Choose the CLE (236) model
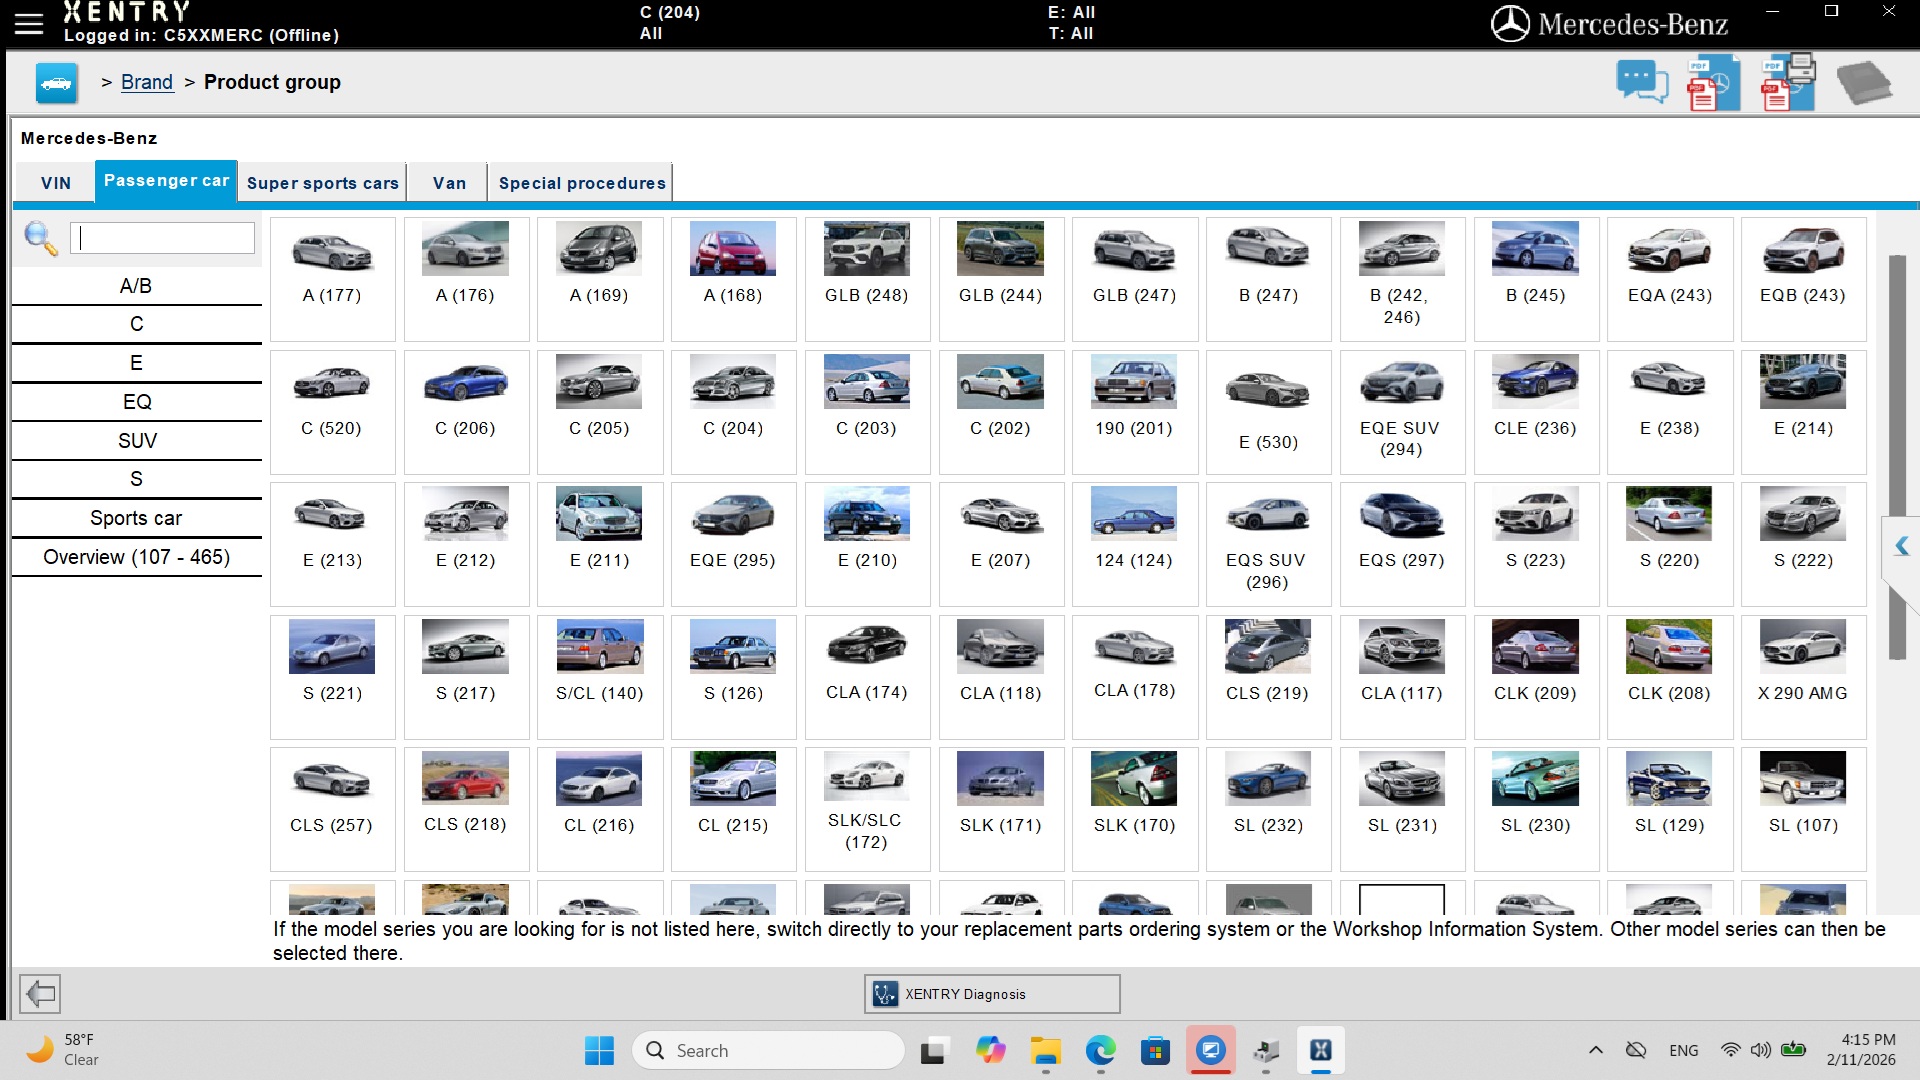1920x1080 pixels. [1535, 412]
